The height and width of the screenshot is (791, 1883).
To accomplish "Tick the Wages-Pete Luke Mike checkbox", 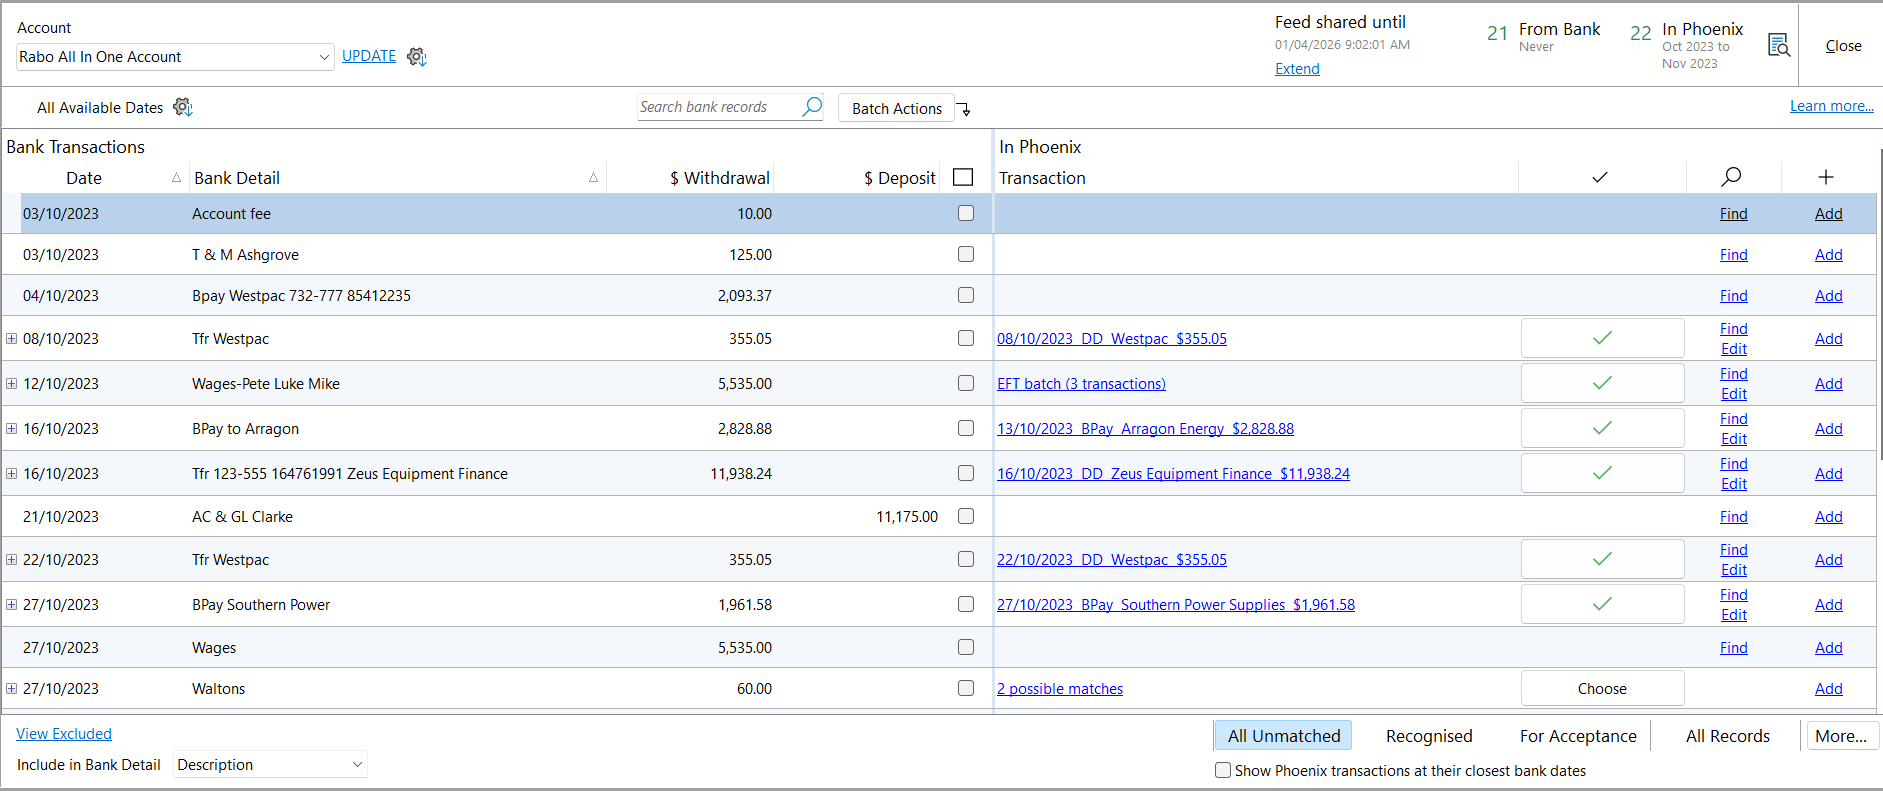I will (x=966, y=383).
